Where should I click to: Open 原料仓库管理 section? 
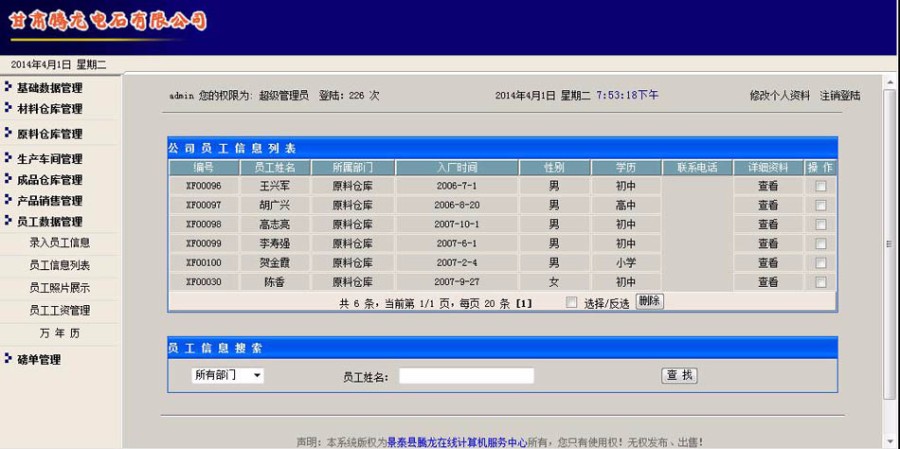(49, 134)
